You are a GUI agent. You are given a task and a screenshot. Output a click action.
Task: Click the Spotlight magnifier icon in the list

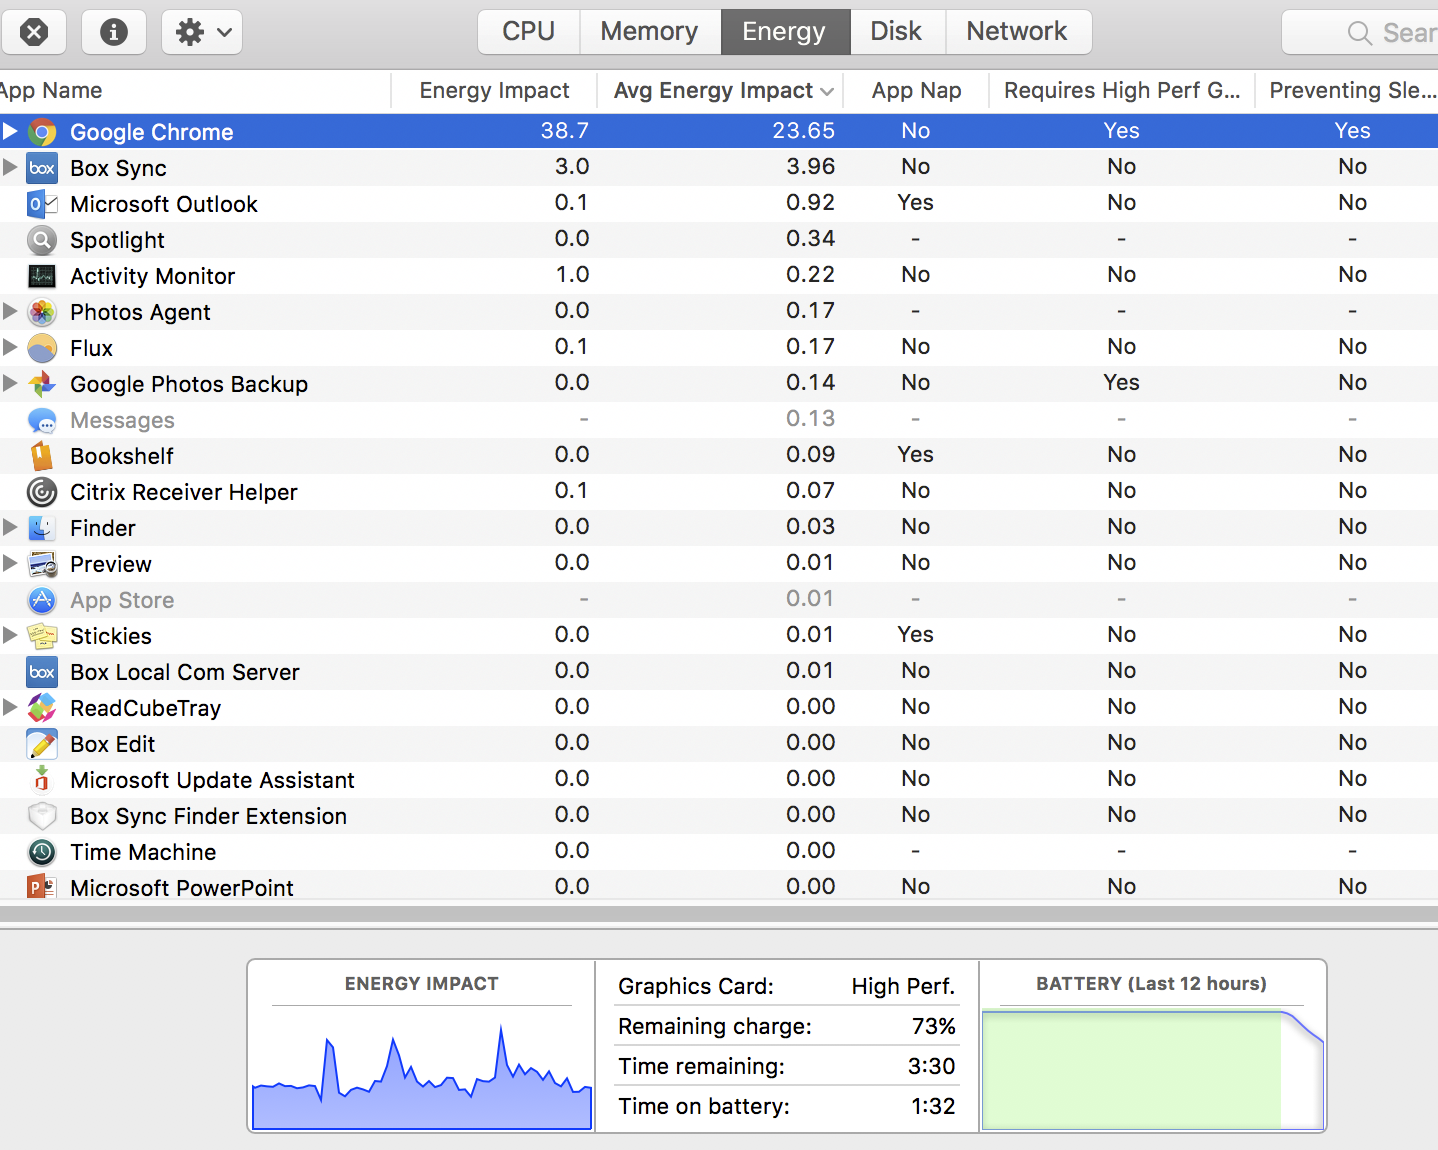coord(42,240)
